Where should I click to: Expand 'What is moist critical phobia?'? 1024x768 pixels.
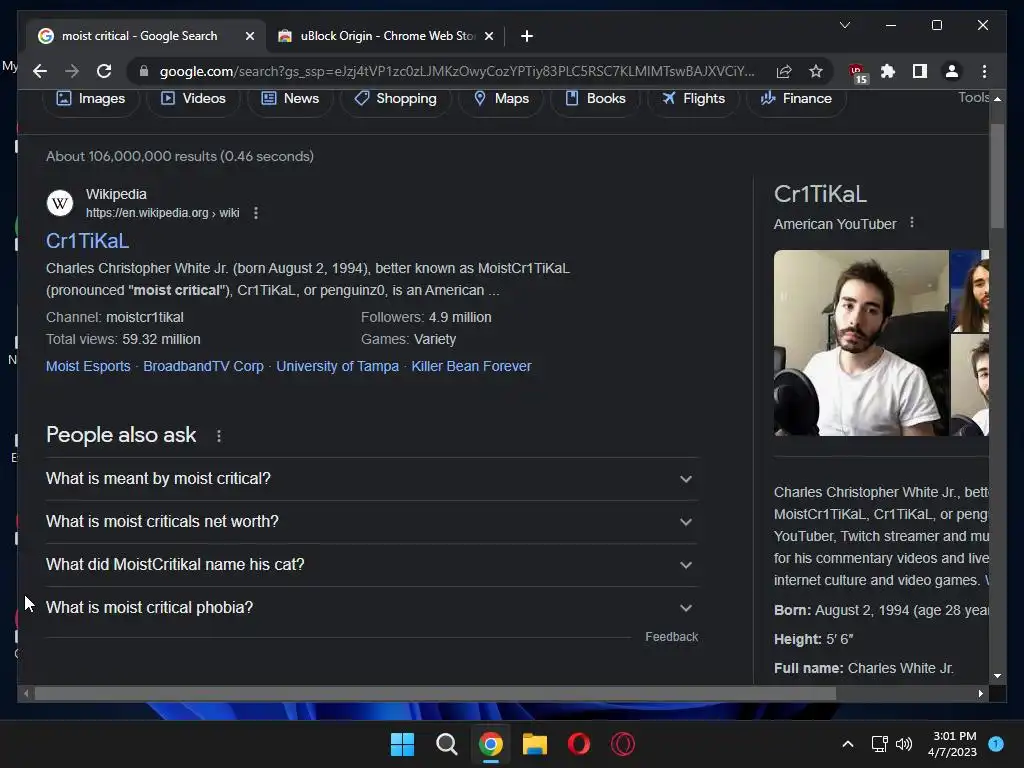[x=372, y=608]
